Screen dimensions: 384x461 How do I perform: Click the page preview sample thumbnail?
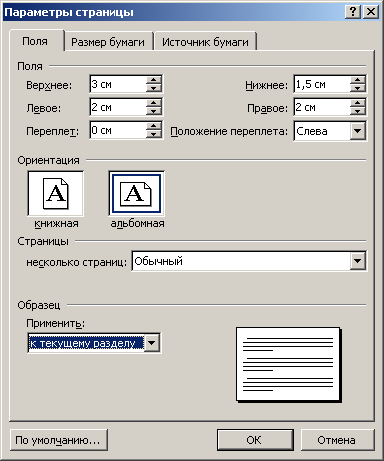tap(288, 365)
